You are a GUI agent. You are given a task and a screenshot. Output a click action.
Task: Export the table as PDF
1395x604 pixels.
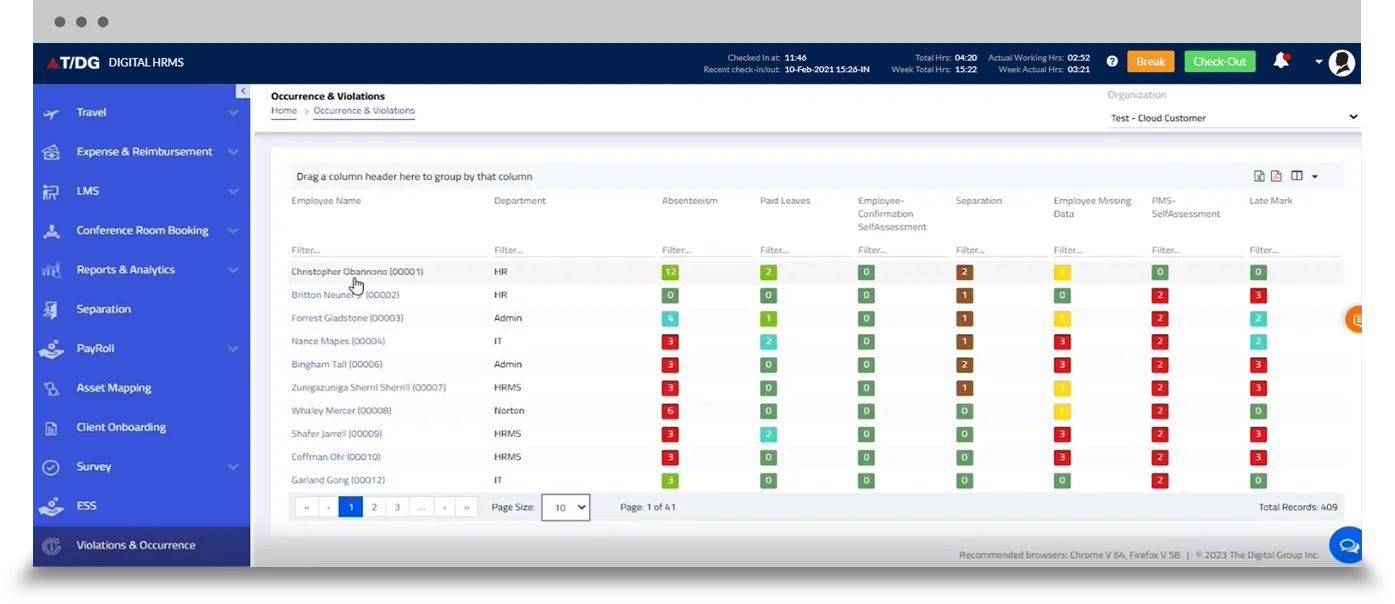(x=1276, y=176)
